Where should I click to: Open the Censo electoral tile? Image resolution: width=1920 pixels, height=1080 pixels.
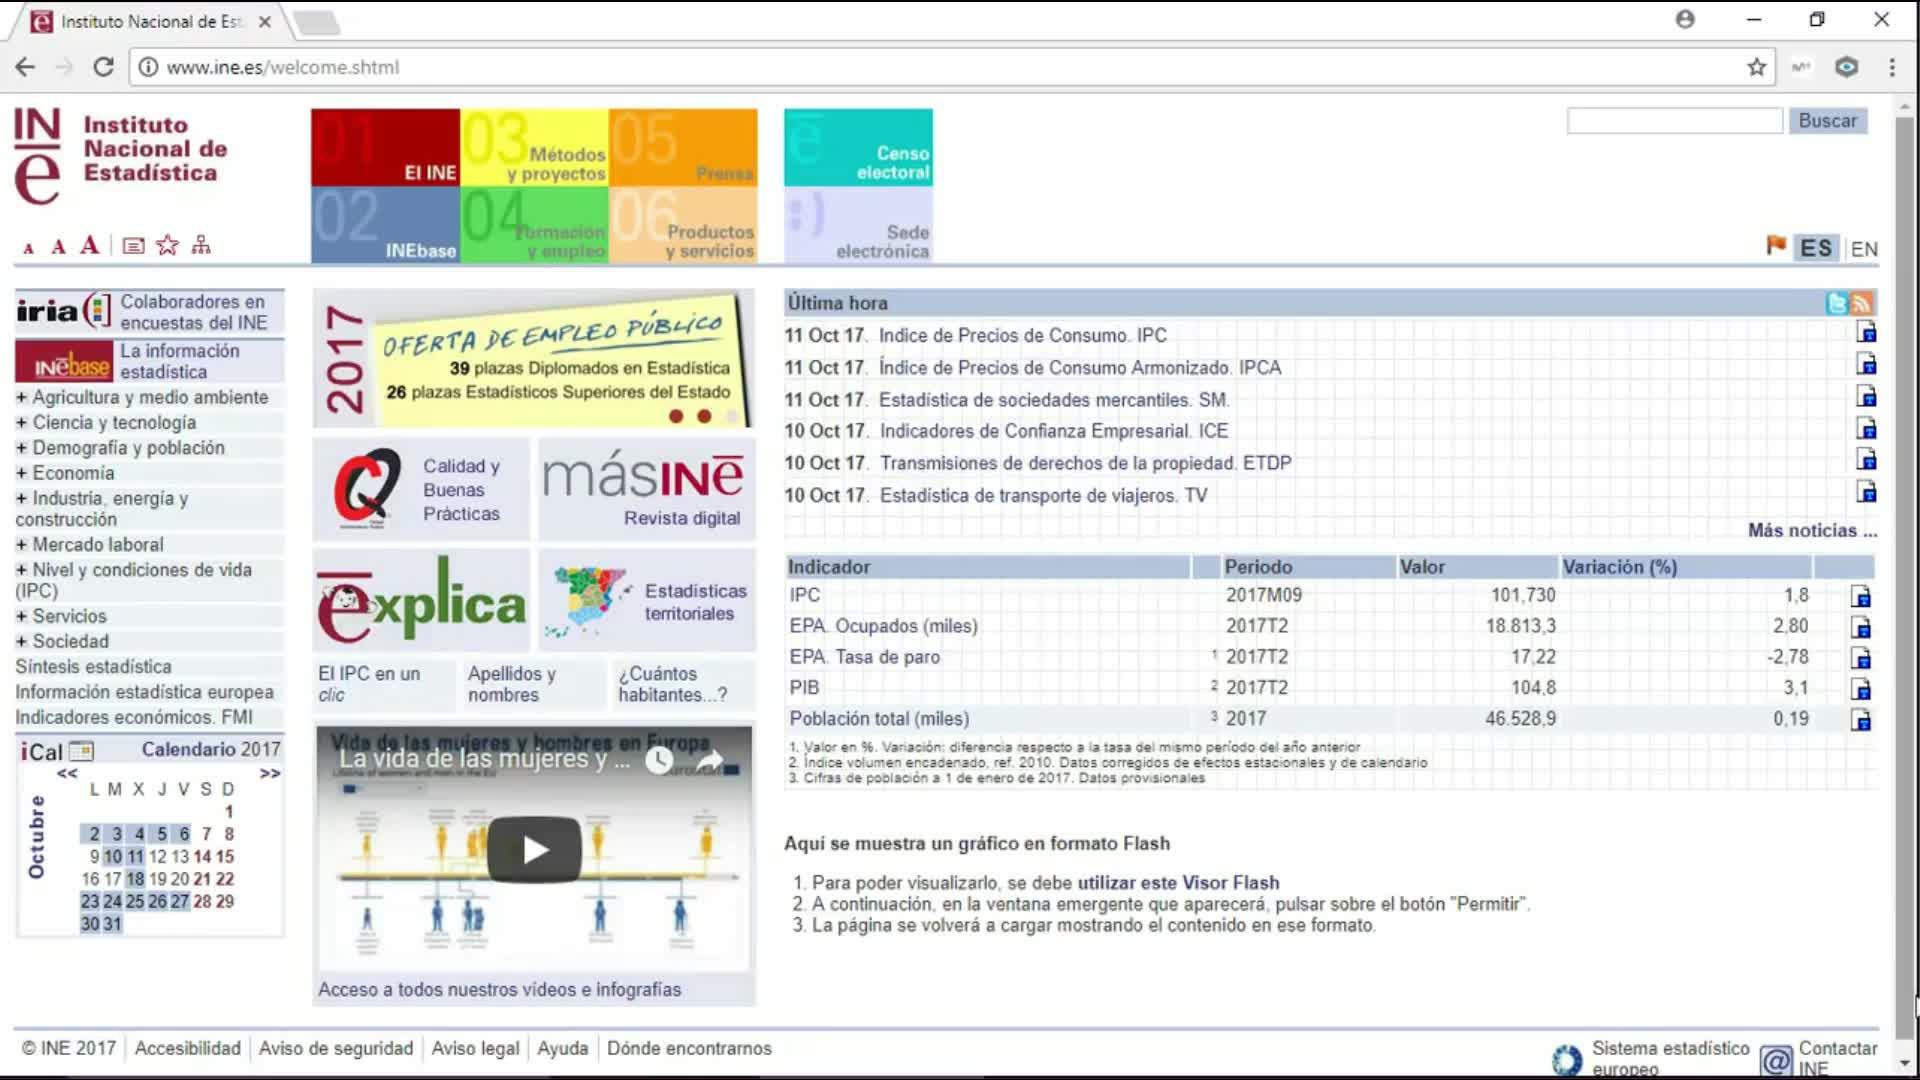click(858, 147)
